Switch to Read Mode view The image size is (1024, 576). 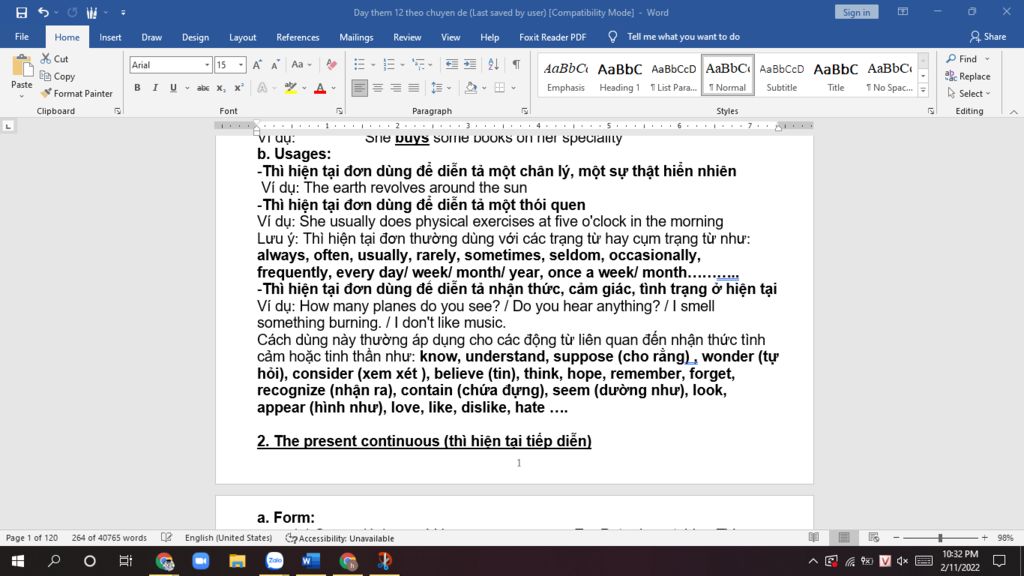pyautogui.click(x=814, y=537)
